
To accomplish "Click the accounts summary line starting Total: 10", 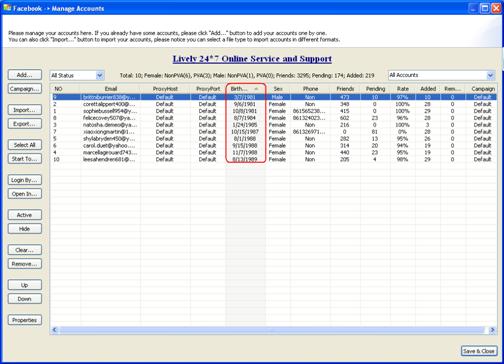I will click(247, 76).
